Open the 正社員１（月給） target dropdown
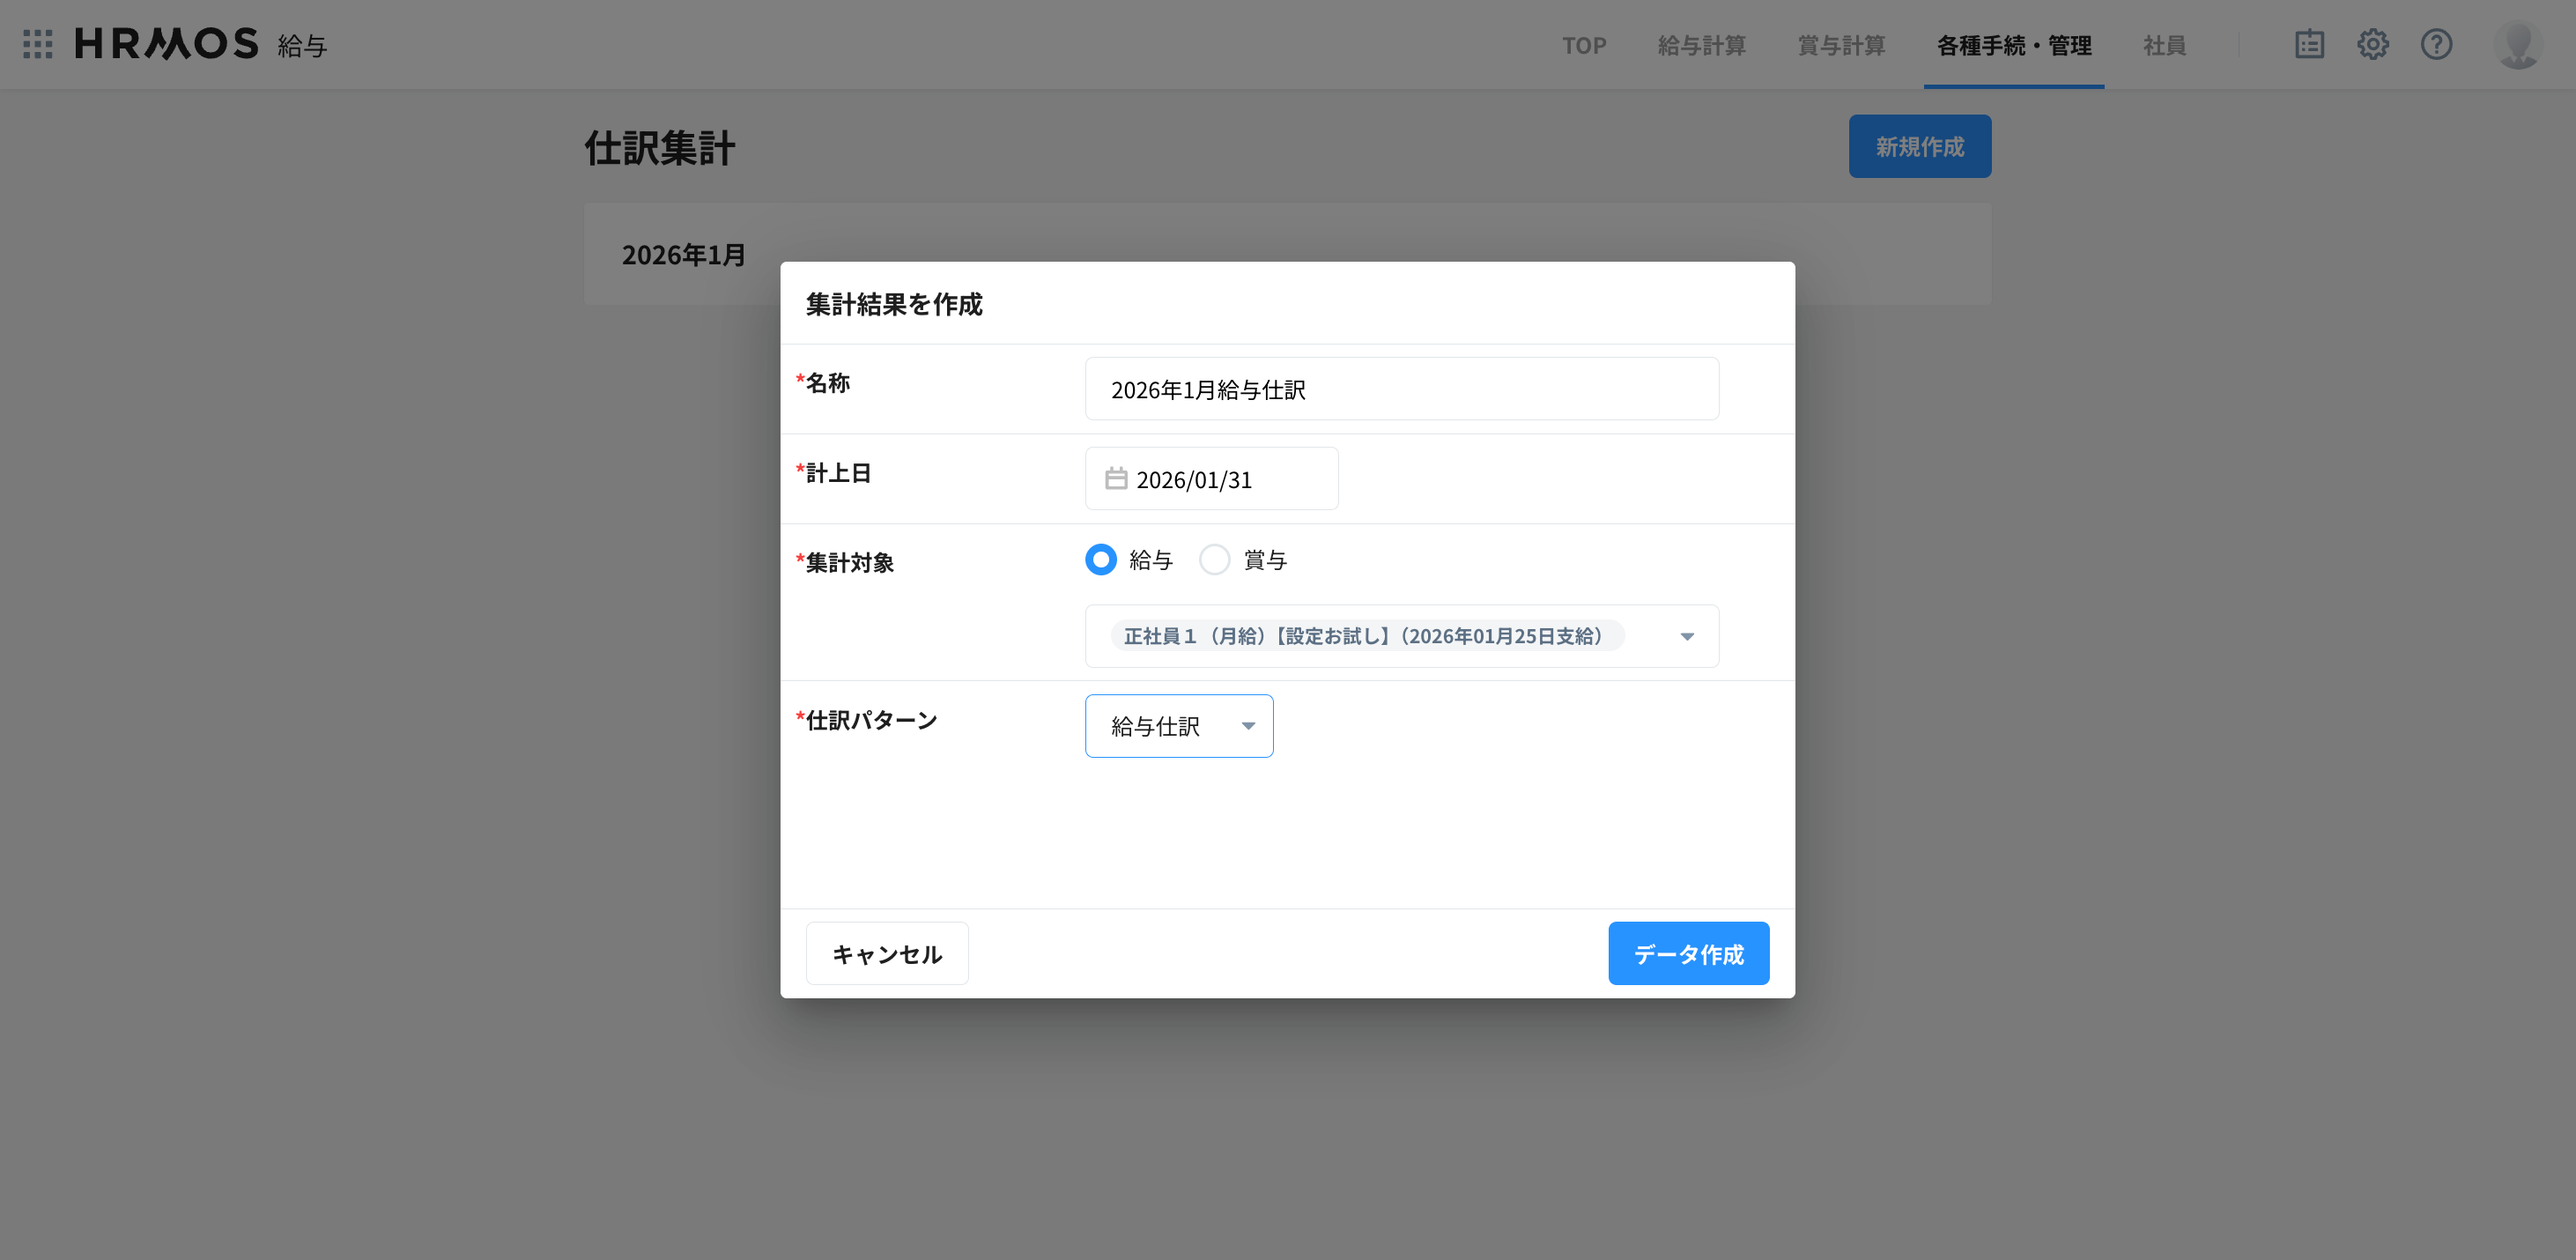Image resolution: width=2576 pixels, height=1260 pixels. 1400,636
